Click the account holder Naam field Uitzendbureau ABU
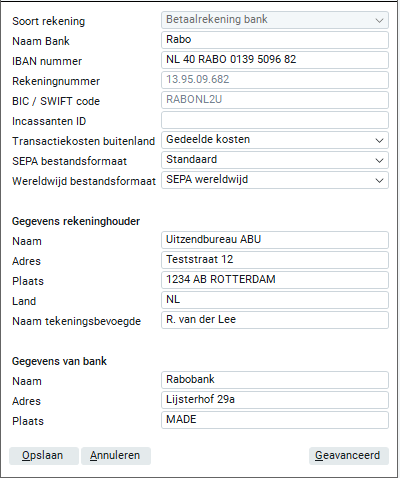The image size is (400, 478). [275, 240]
